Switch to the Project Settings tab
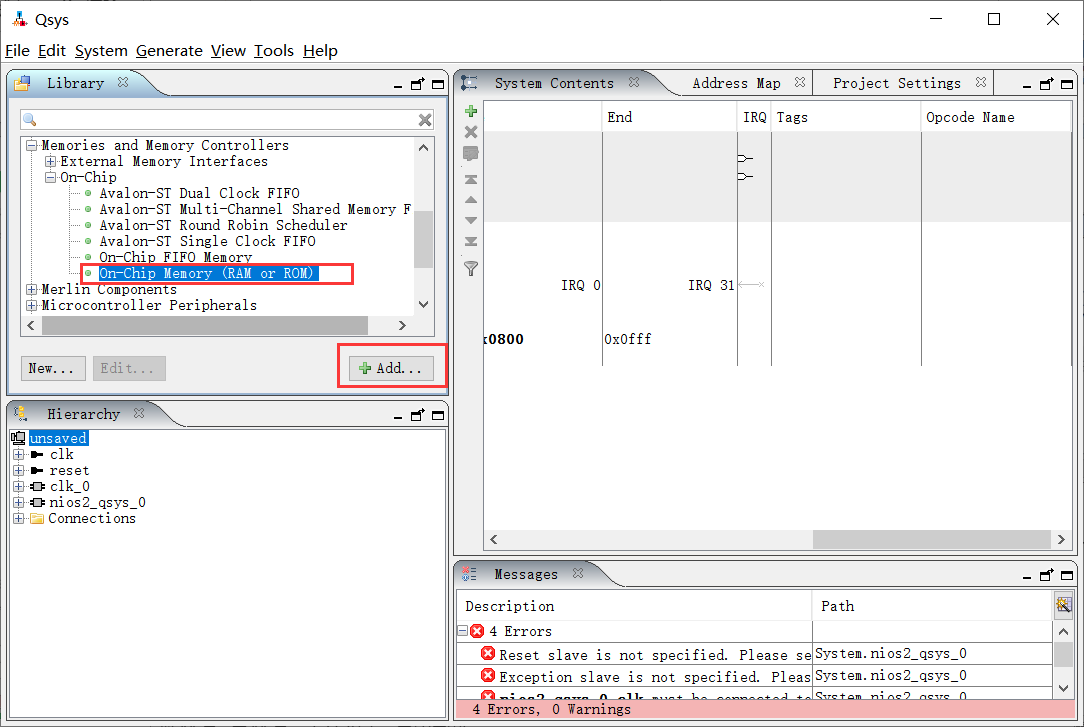 point(896,83)
